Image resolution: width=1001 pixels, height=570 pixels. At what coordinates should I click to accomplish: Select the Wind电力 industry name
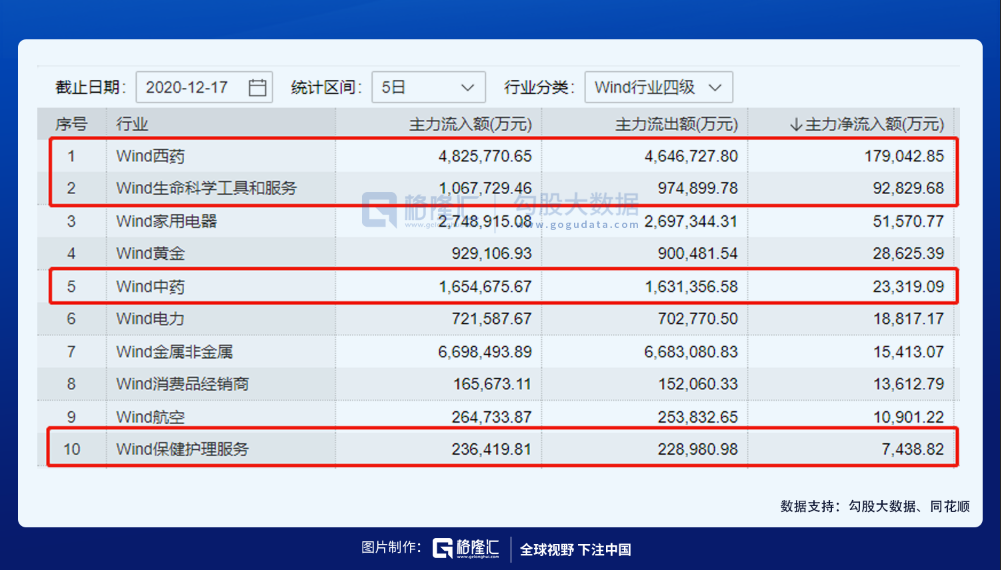coord(151,319)
